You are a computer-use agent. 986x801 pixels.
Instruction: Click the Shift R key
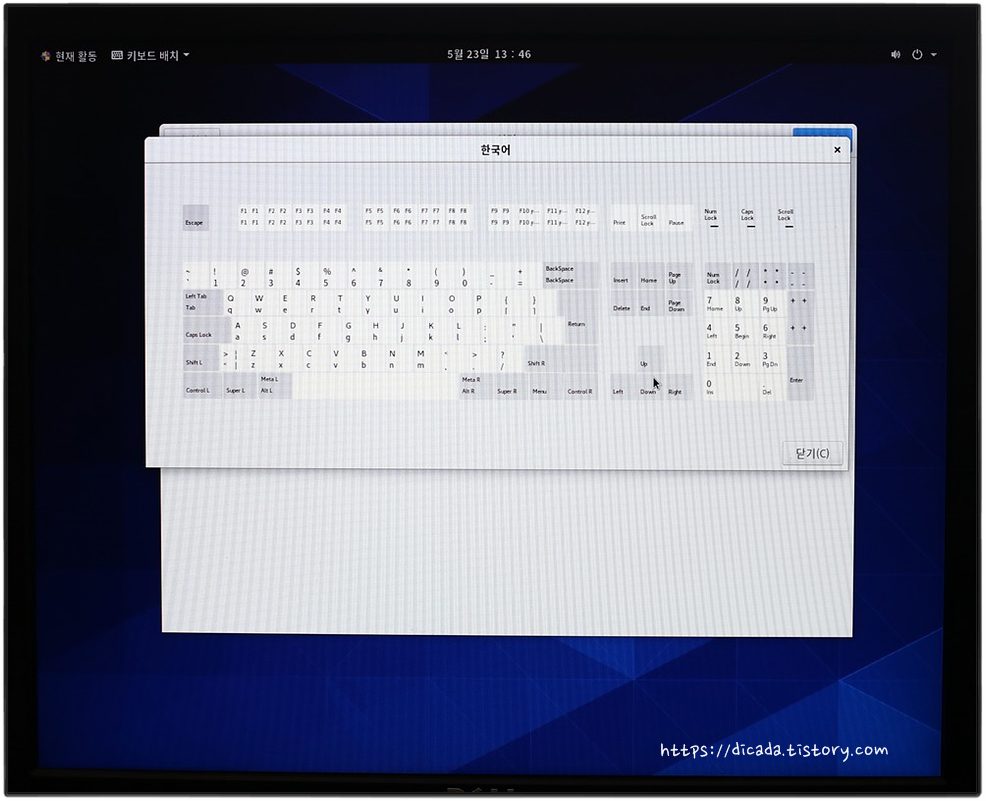(561, 358)
